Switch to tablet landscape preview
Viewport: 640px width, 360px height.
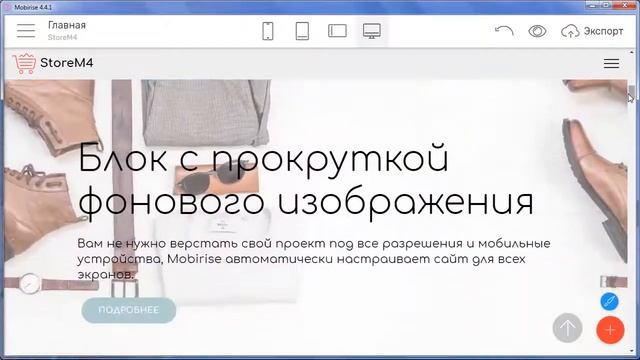338,31
